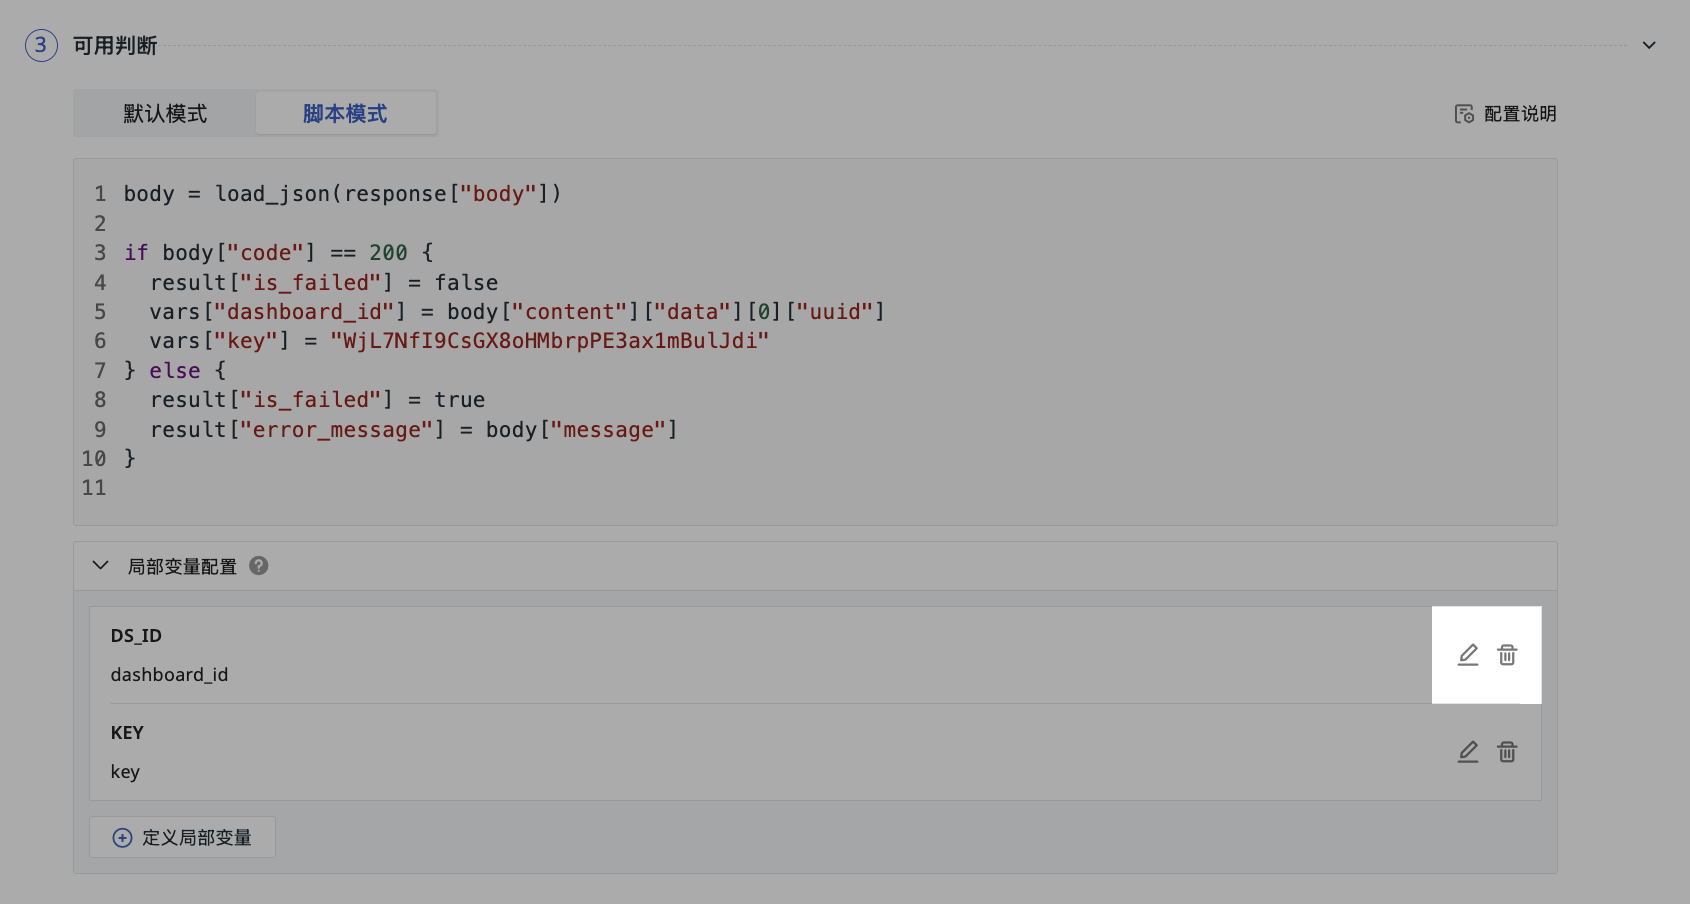The image size is (1690, 904).
Task: Click the 定义局部变量 button
Action: (183, 838)
